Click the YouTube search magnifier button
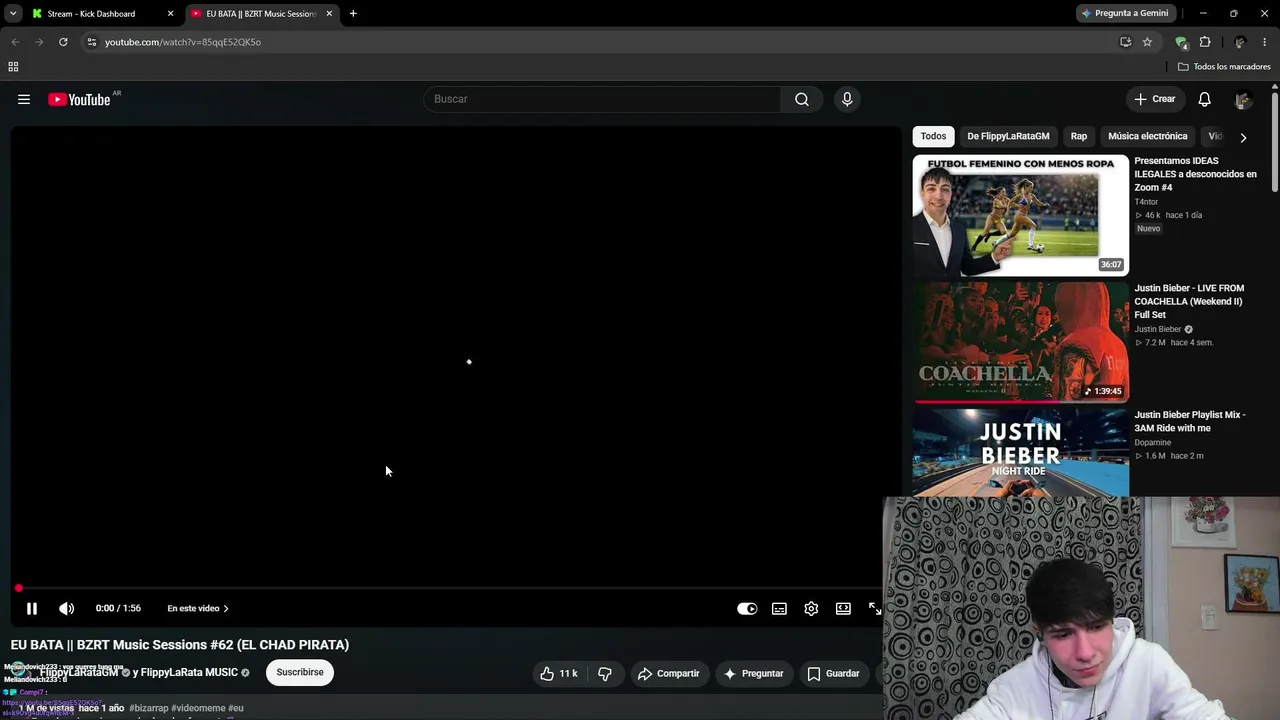 (x=802, y=99)
